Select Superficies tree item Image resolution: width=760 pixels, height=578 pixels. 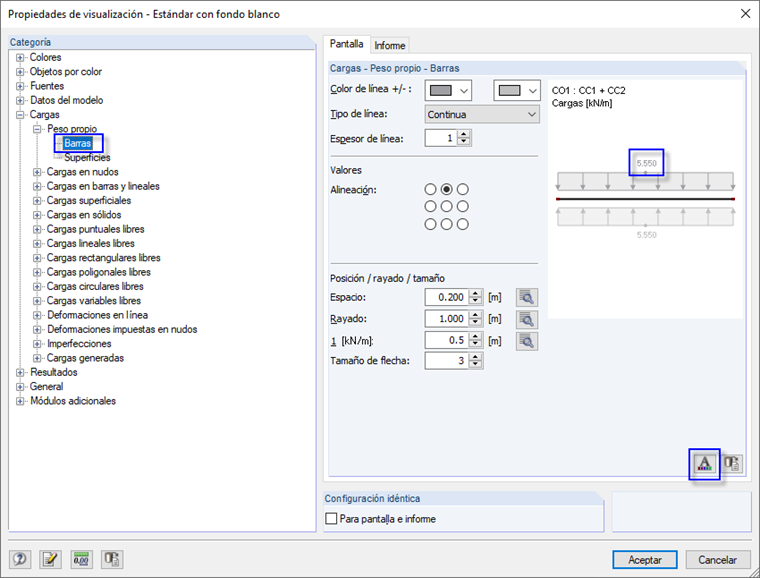(x=87, y=157)
